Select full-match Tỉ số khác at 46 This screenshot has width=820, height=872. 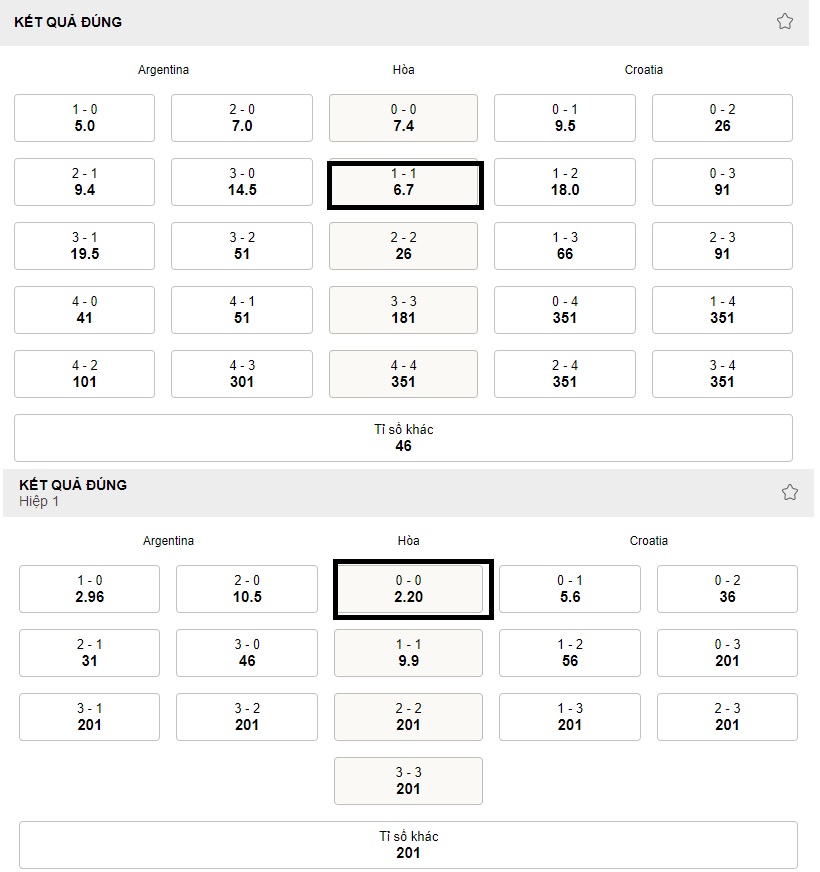coord(403,438)
